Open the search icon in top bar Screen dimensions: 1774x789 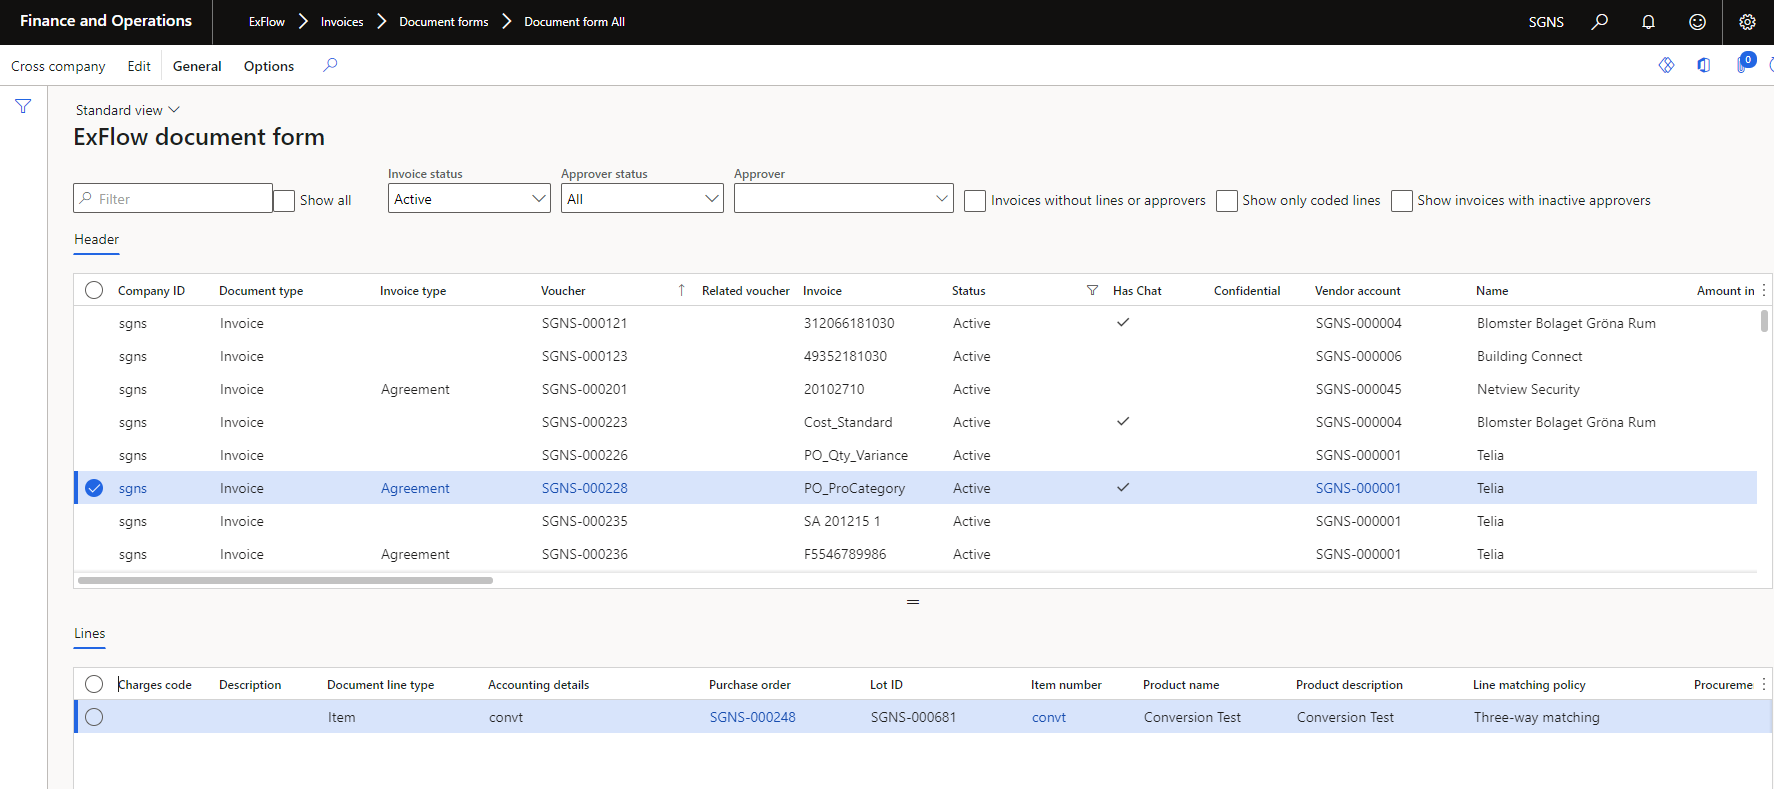1600,21
